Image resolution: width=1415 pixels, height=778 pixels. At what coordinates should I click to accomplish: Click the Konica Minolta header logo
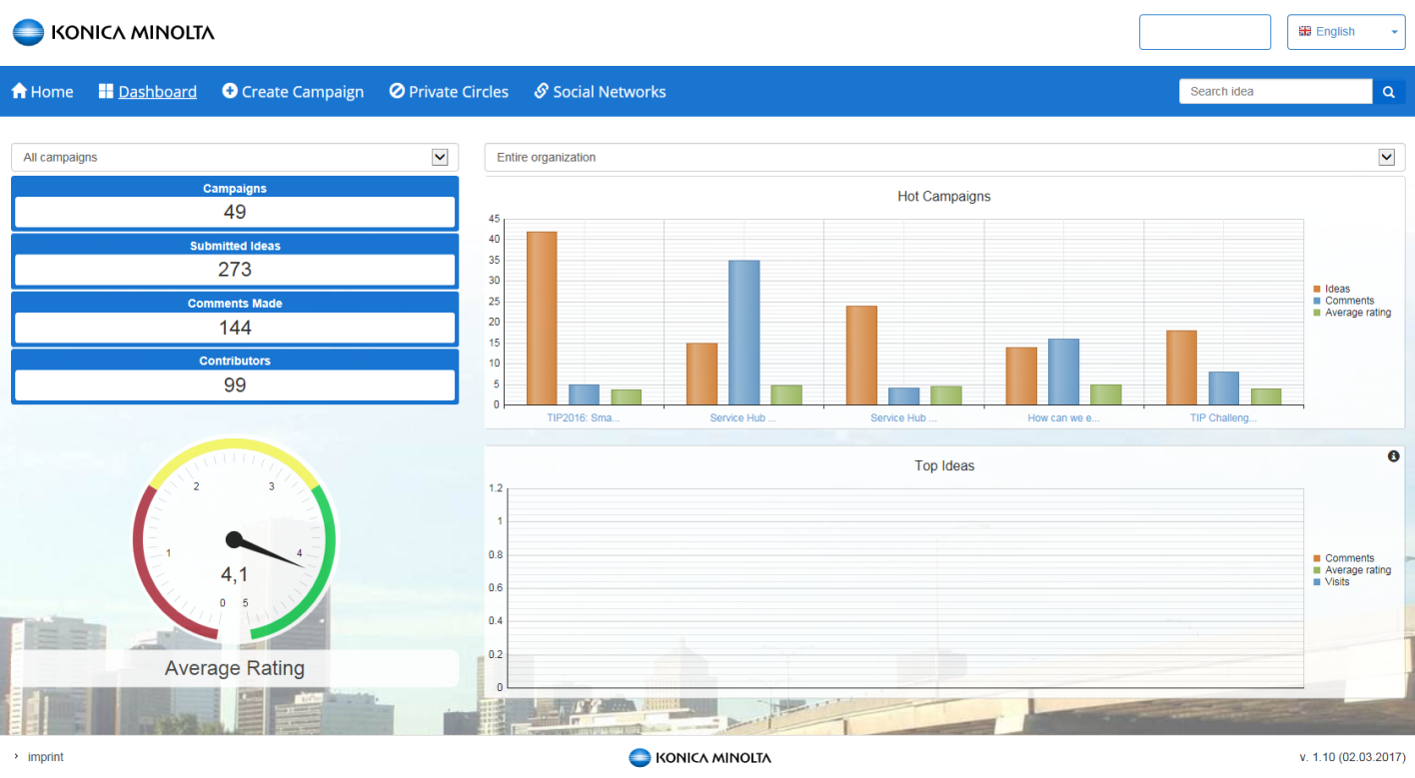(x=113, y=31)
